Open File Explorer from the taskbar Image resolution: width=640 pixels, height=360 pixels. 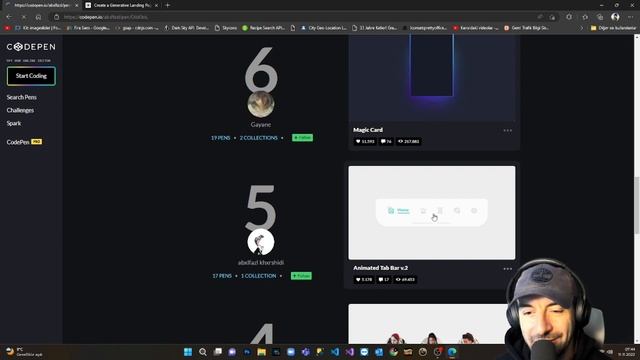coord(262,352)
